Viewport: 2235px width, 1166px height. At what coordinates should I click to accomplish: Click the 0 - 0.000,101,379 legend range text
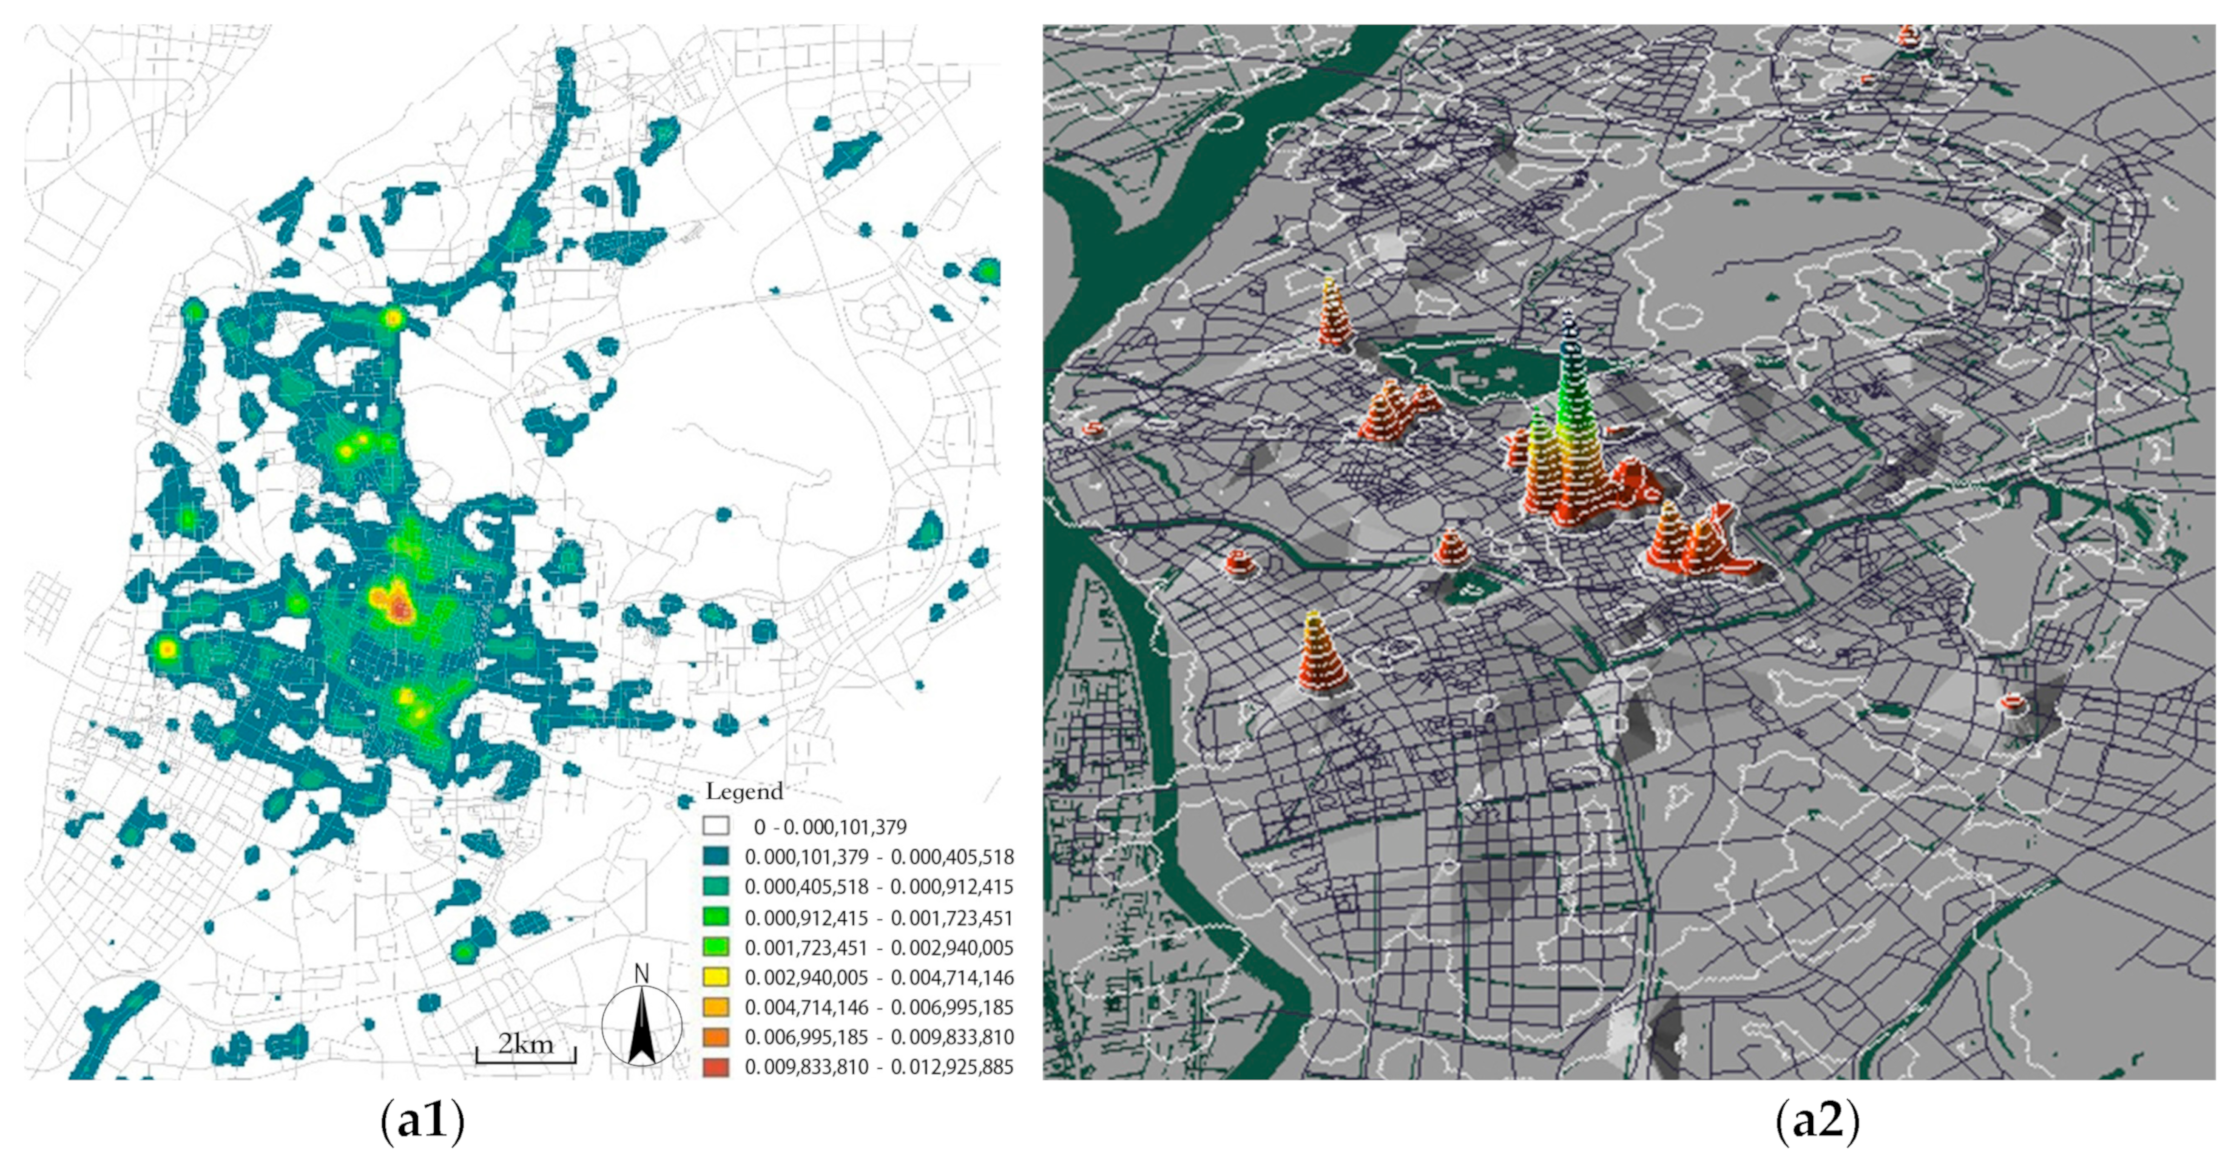click(830, 827)
